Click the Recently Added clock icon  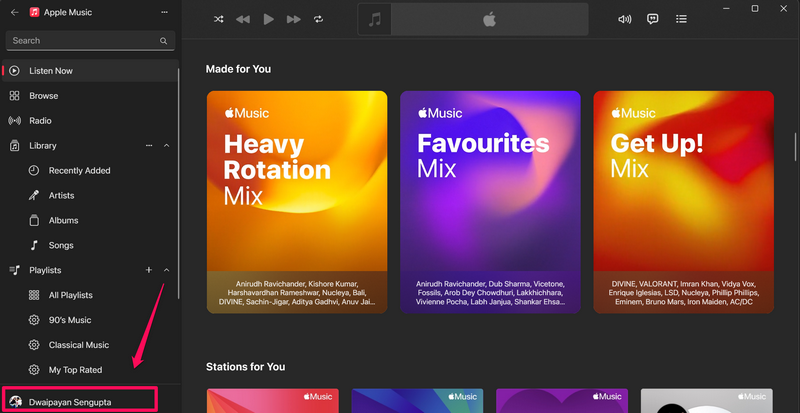[34, 171]
